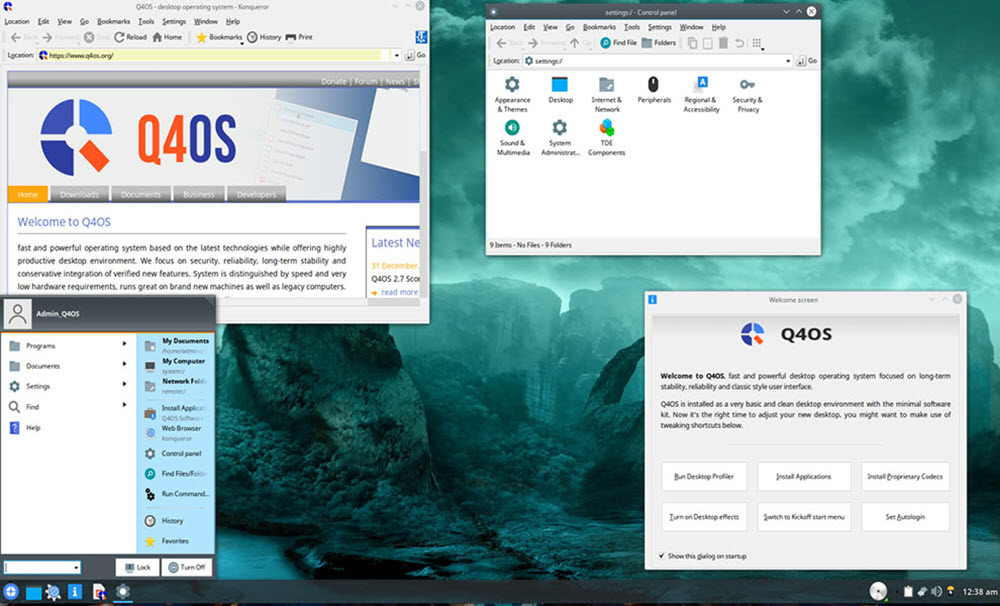The image size is (1000, 606).
Task: Expand the Konqueror location URL dropdown
Action: [396, 56]
